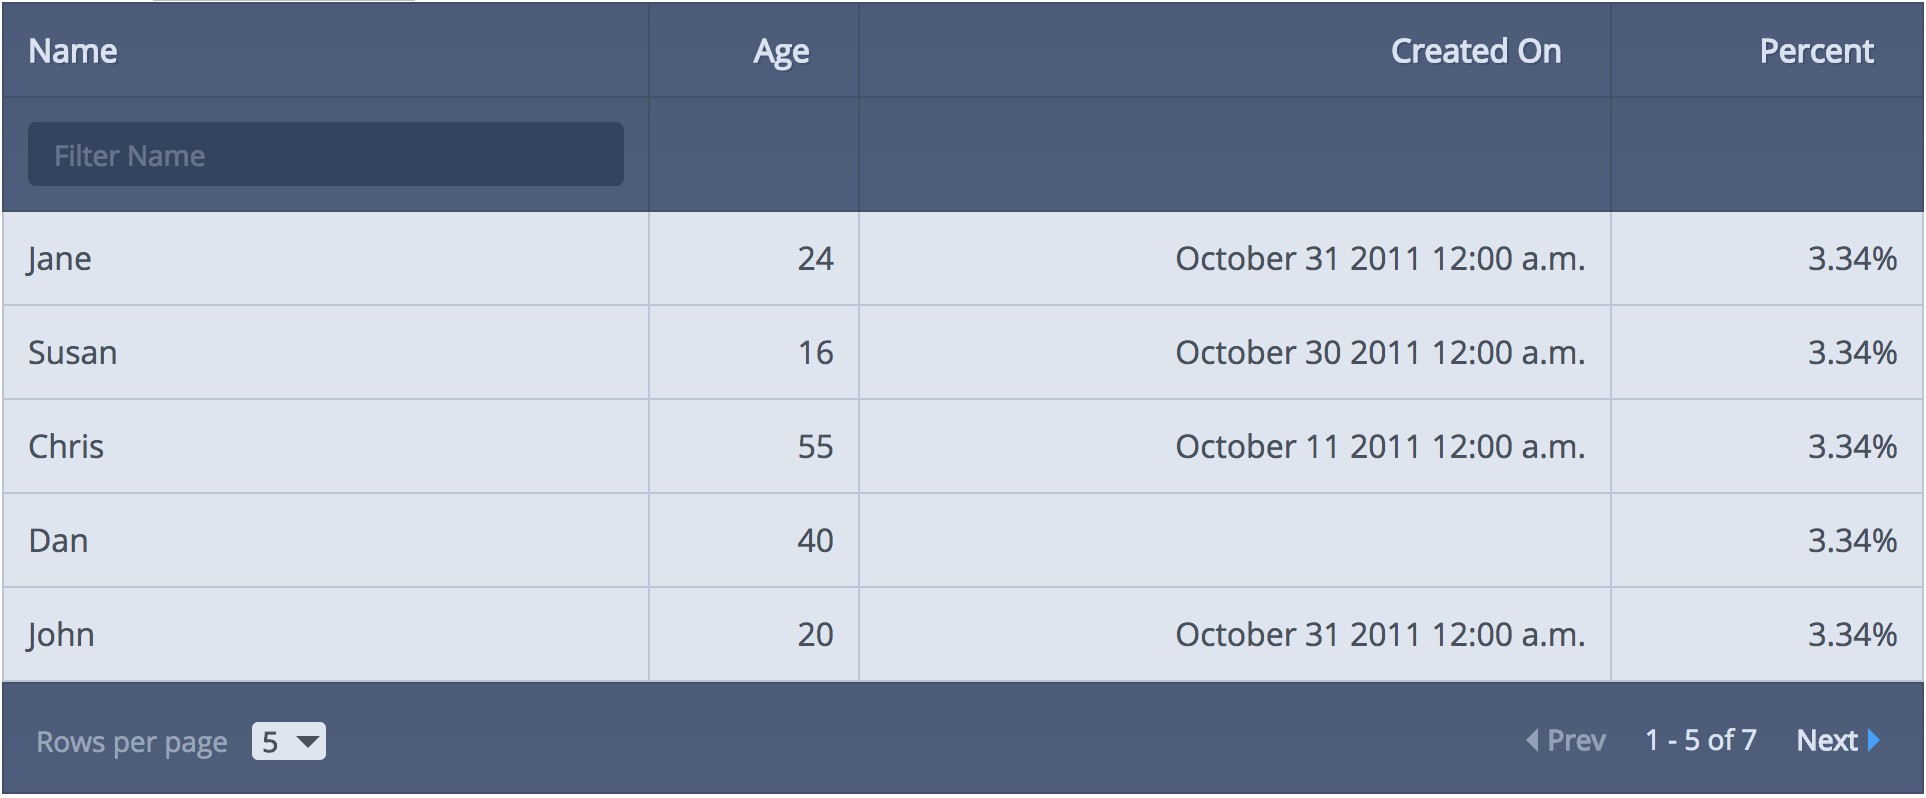Sort table by Name column header

[73, 51]
